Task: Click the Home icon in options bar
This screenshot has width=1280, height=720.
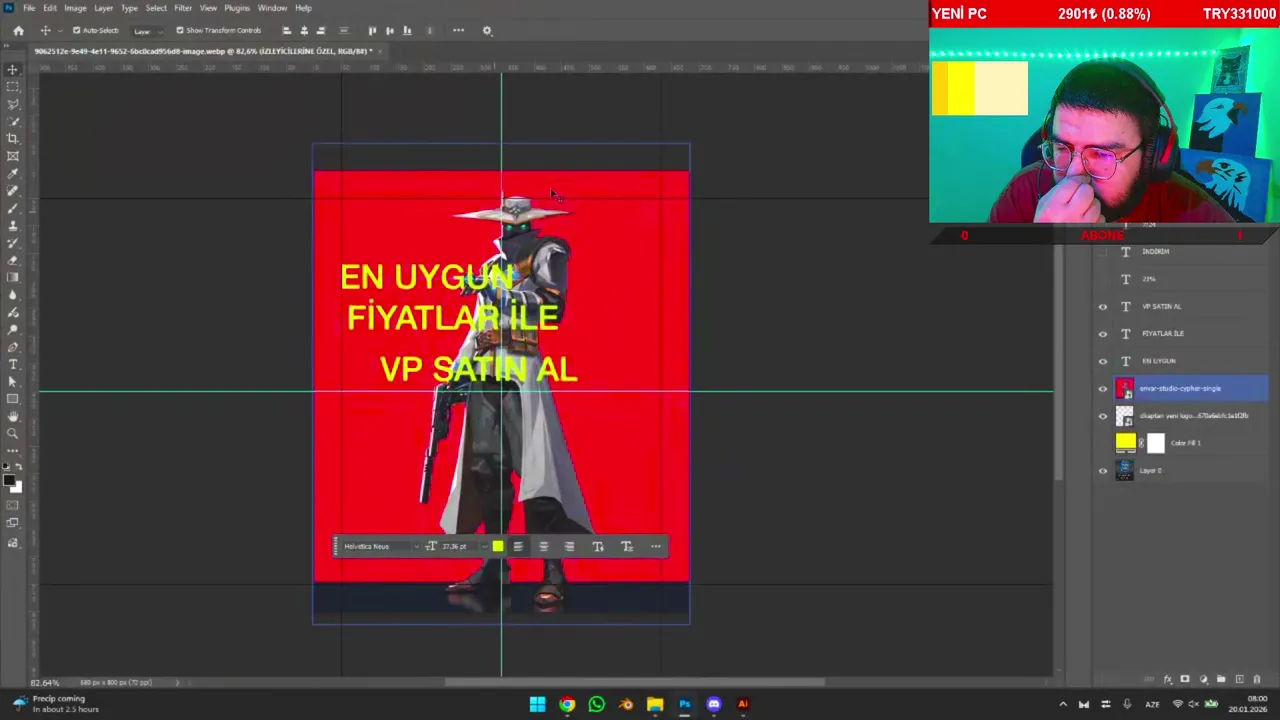Action: (x=18, y=30)
